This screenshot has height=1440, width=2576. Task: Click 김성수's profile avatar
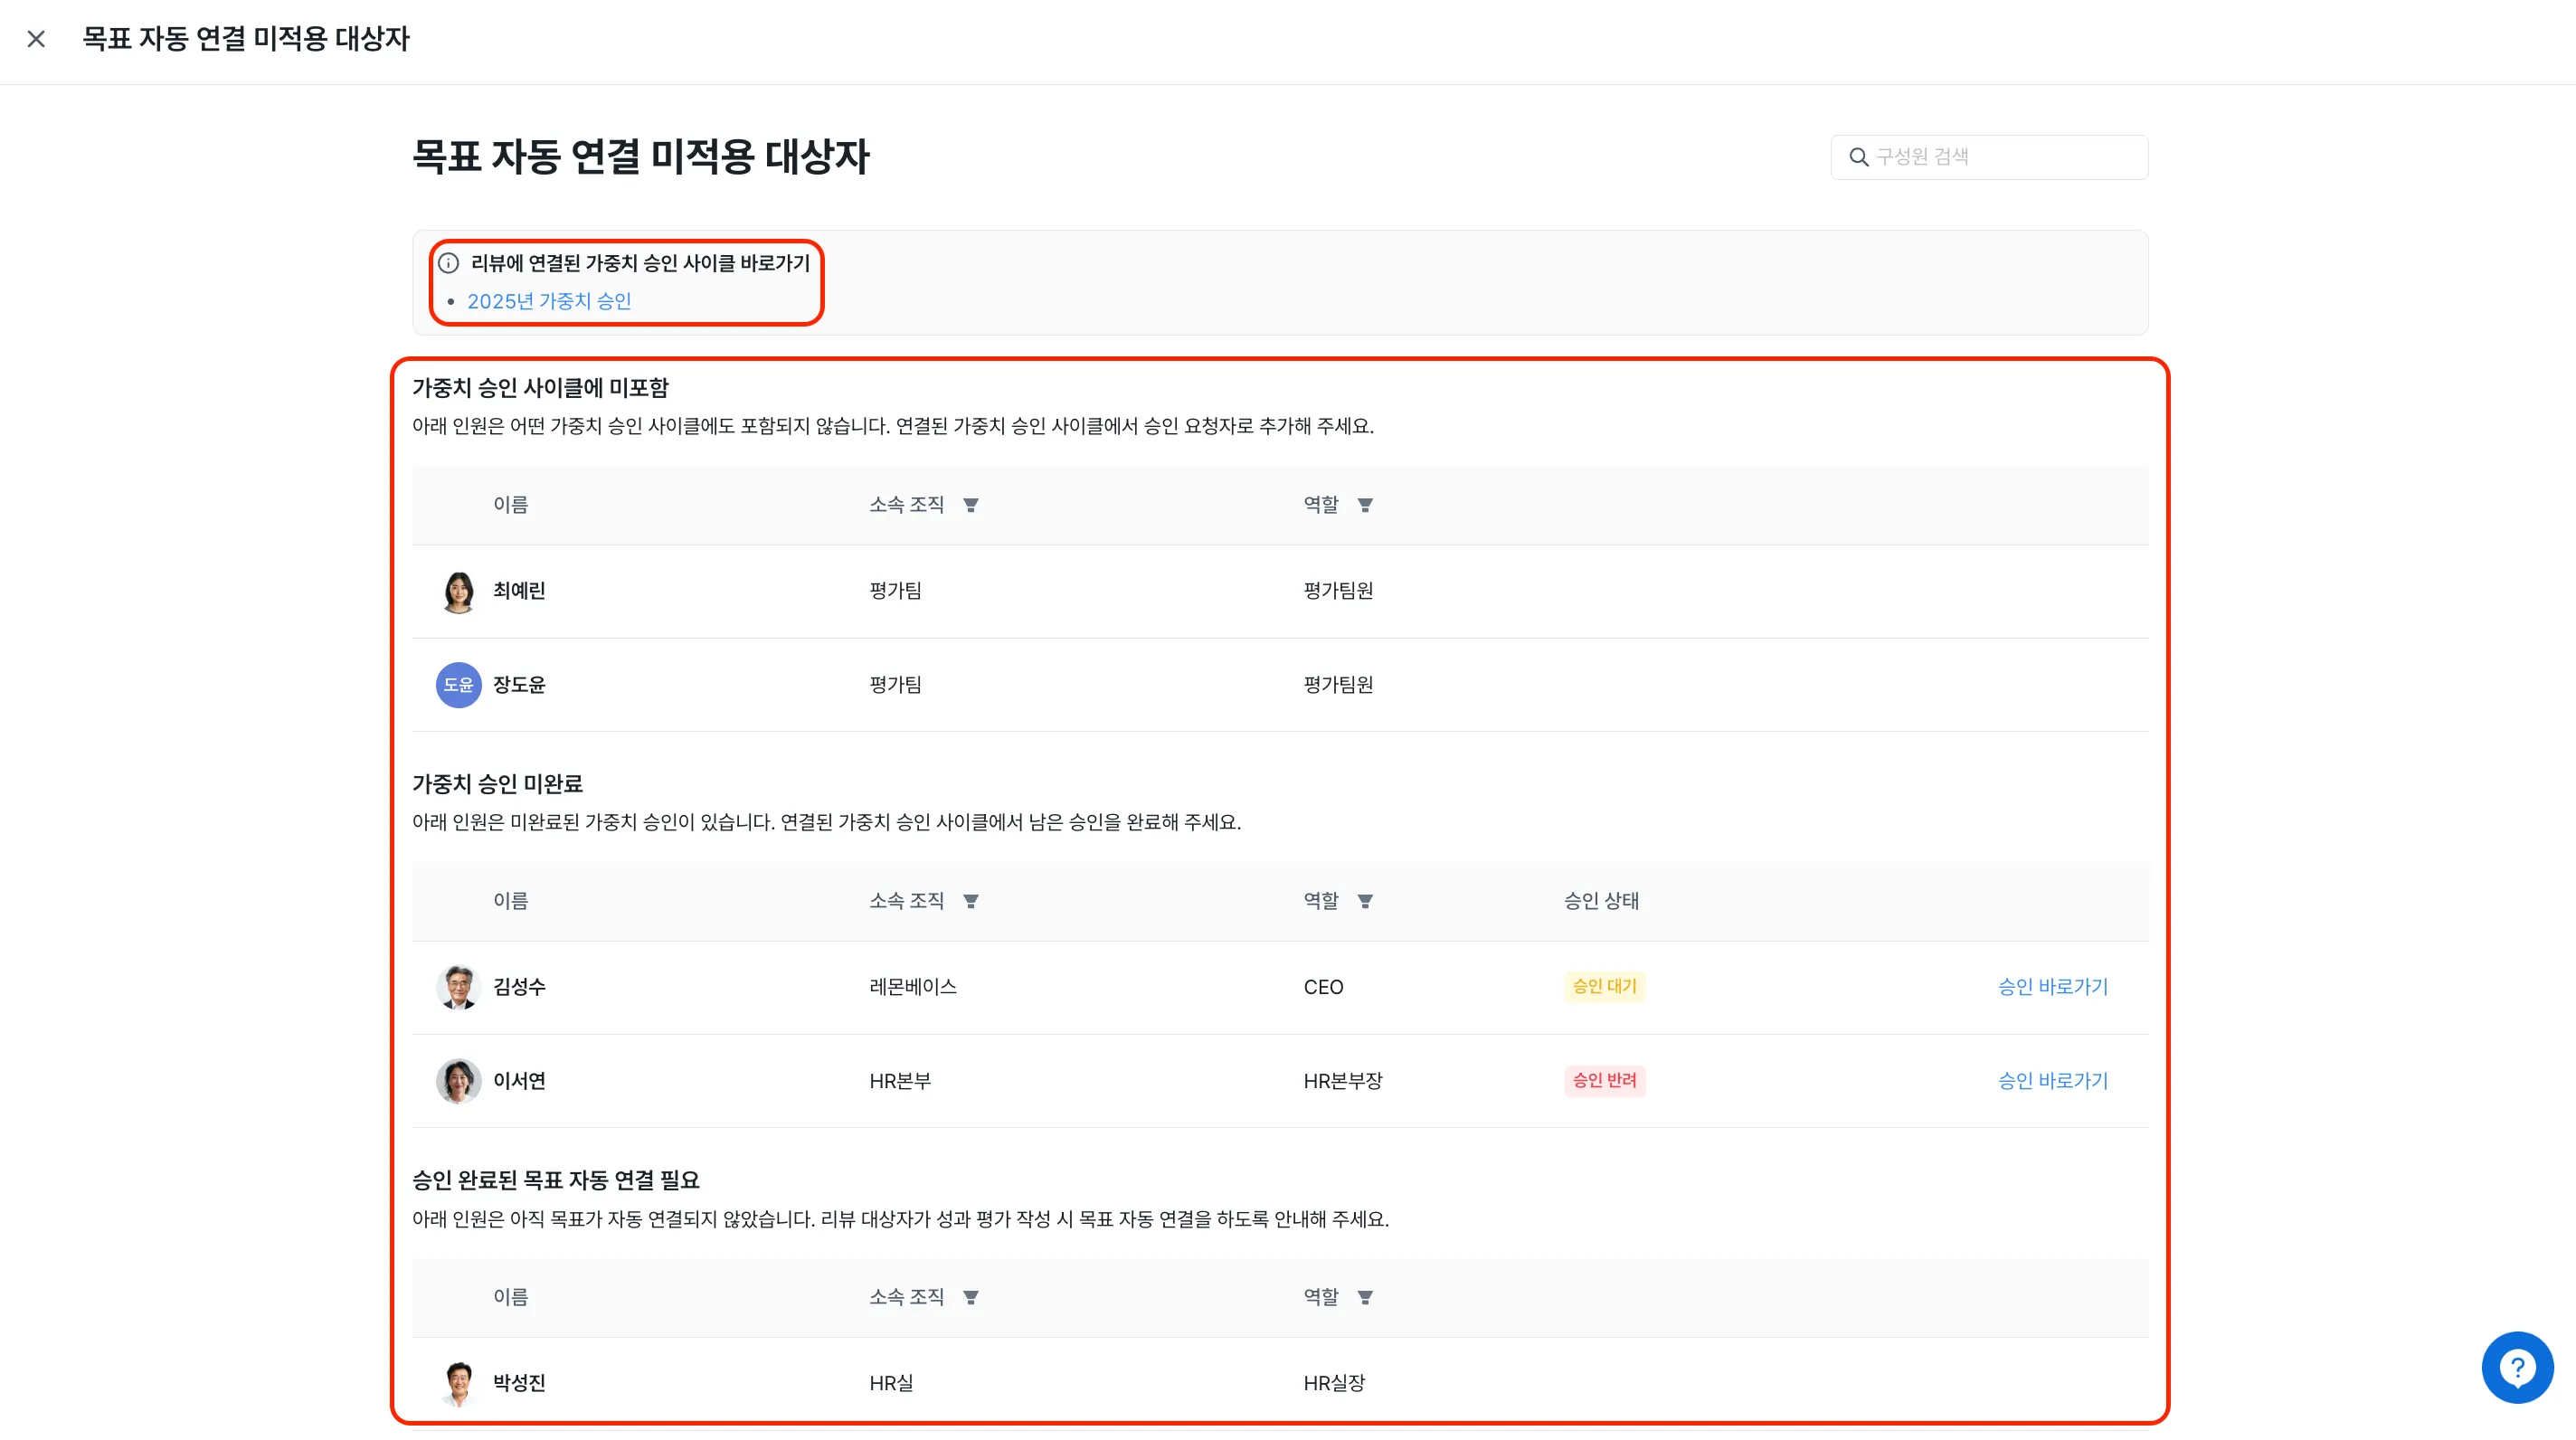pos(458,987)
